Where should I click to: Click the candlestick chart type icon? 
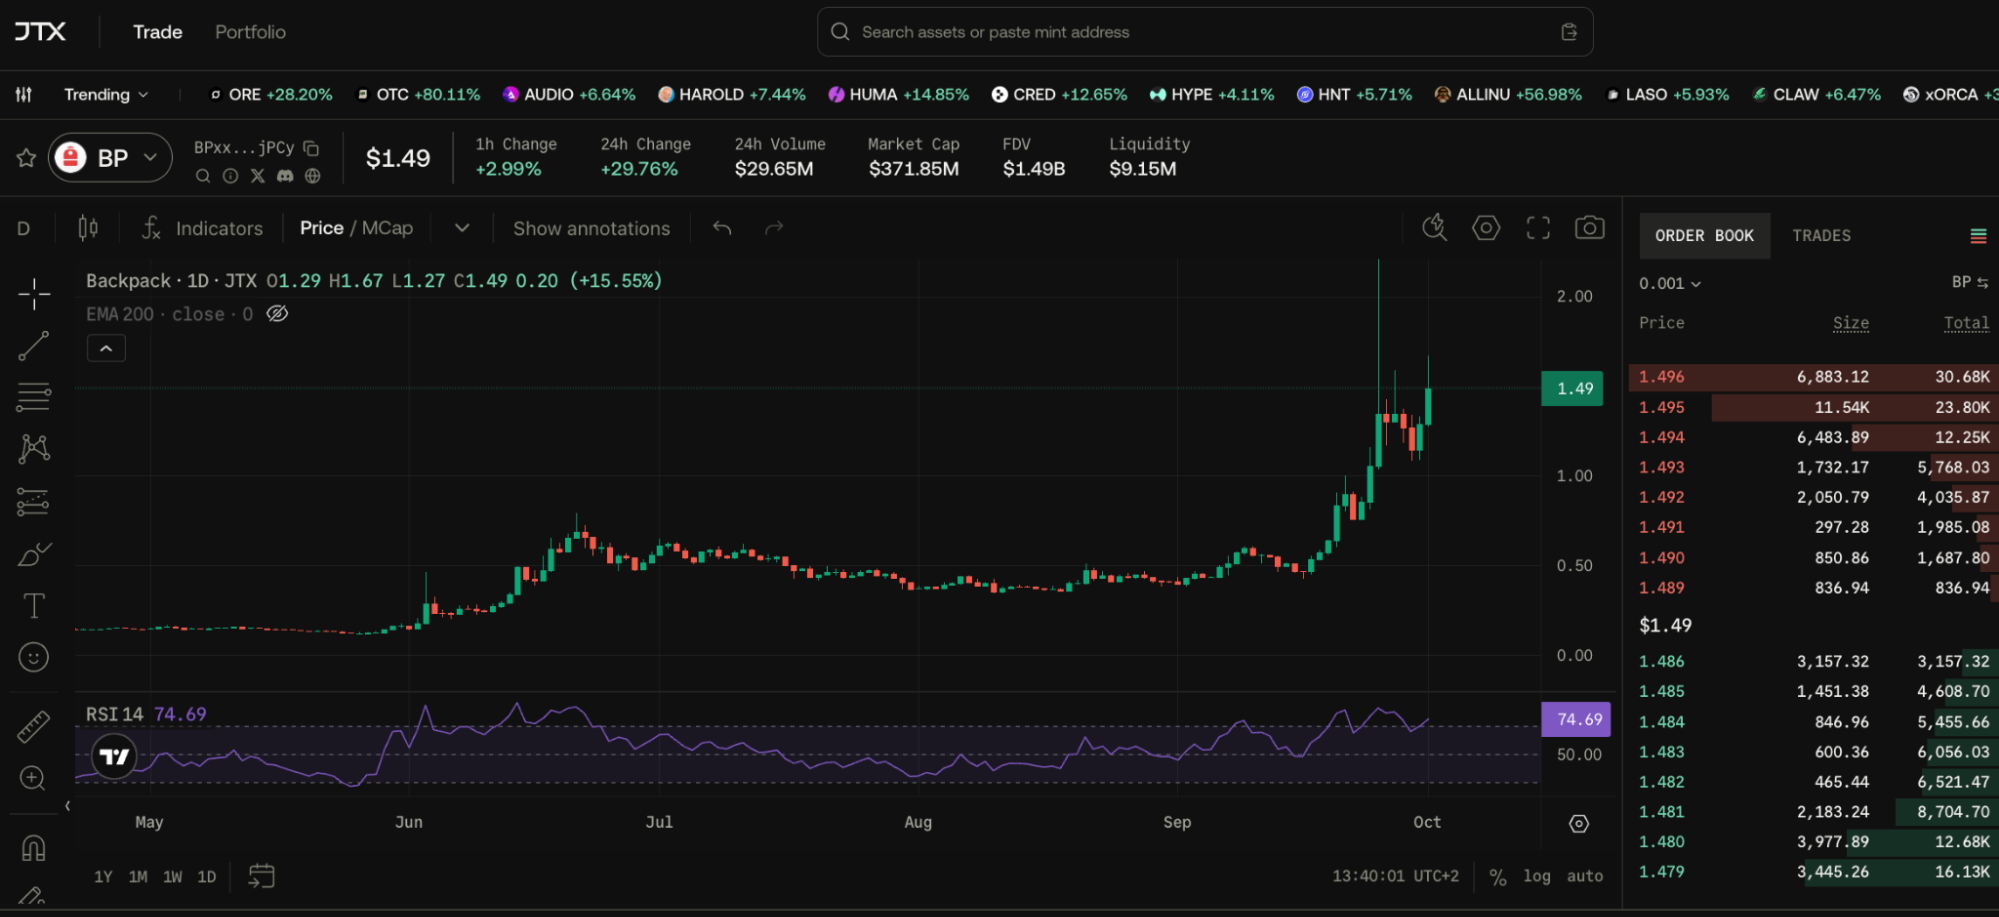pyautogui.click(x=88, y=228)
